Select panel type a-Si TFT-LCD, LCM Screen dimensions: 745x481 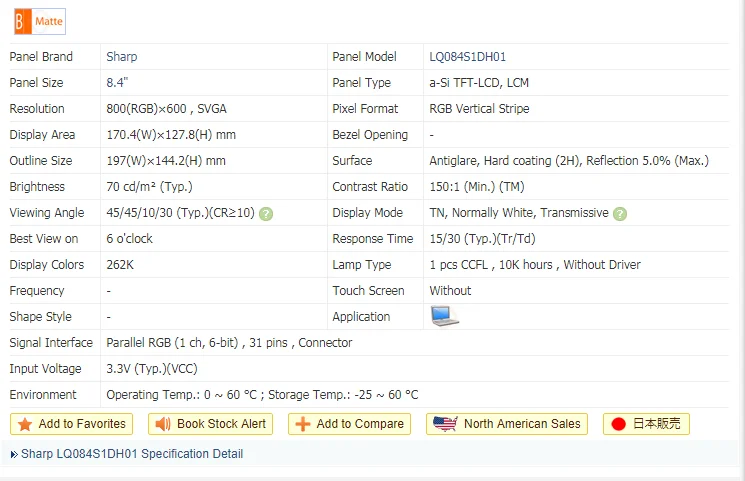[479, 83]
